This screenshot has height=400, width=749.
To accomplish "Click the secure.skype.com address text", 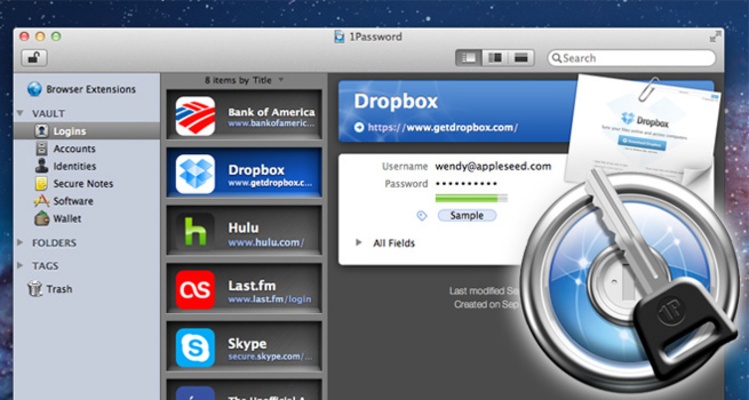I will click(x=270, y=357).
